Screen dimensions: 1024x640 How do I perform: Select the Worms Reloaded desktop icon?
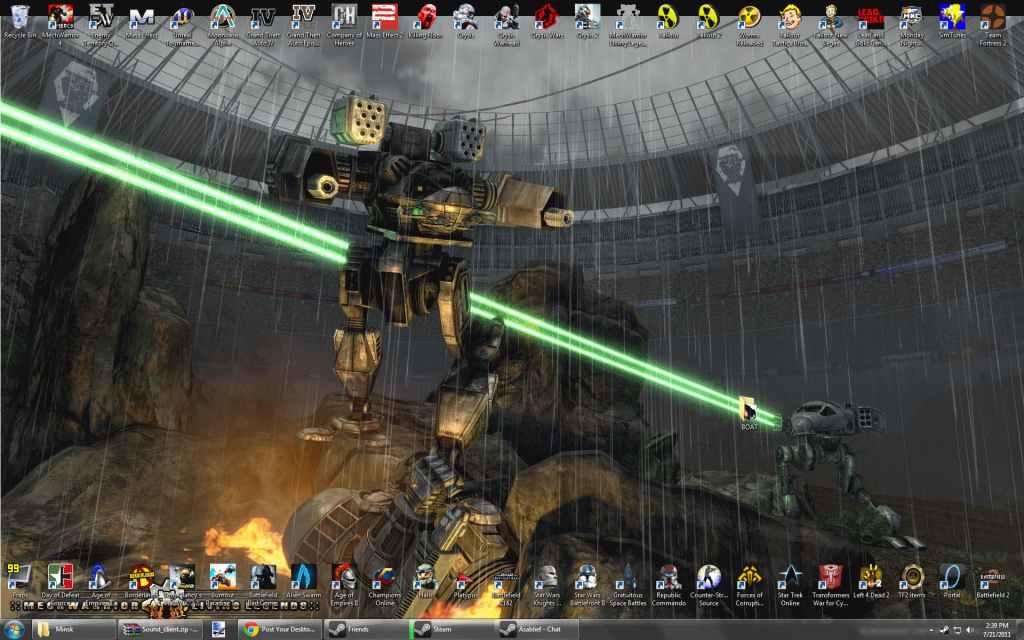[x=748, y=17]
